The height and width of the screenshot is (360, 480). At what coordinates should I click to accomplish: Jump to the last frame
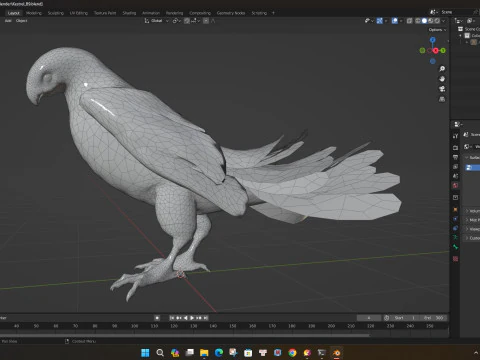(206, 318)
